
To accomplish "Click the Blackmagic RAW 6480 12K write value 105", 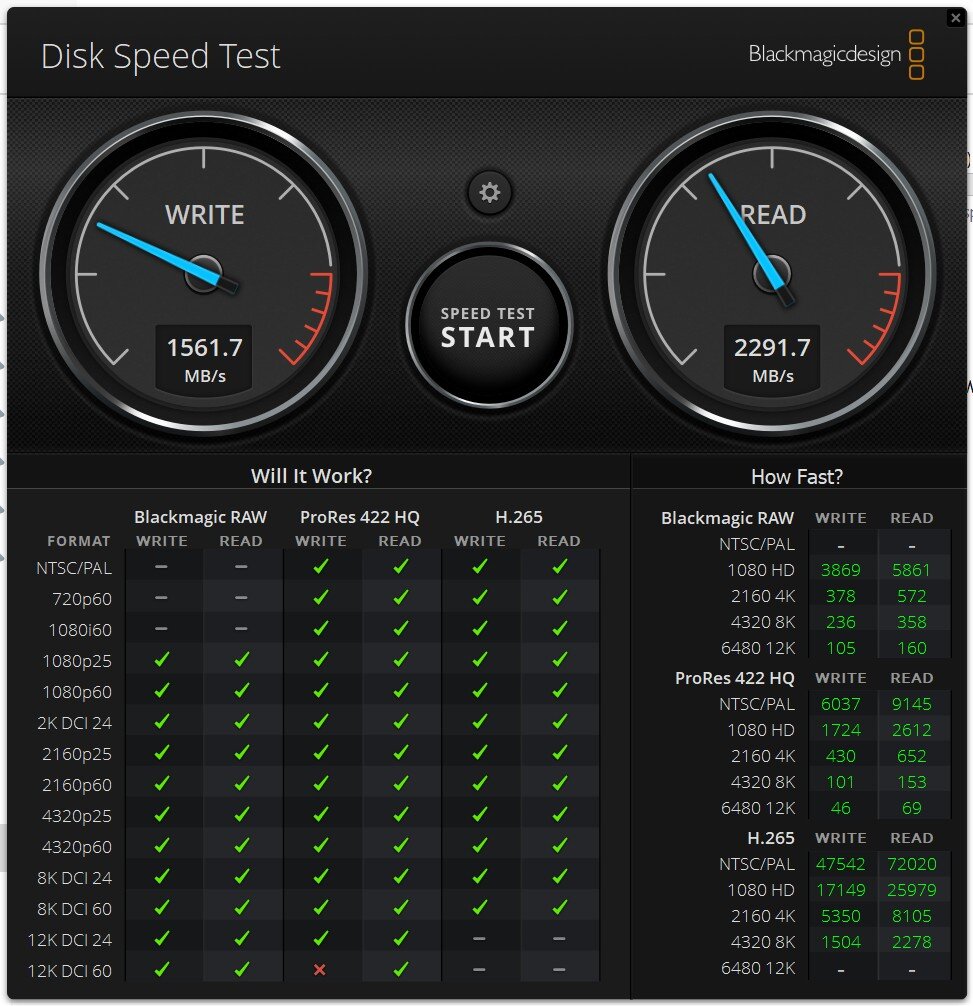I will click(x=840, y=648).
